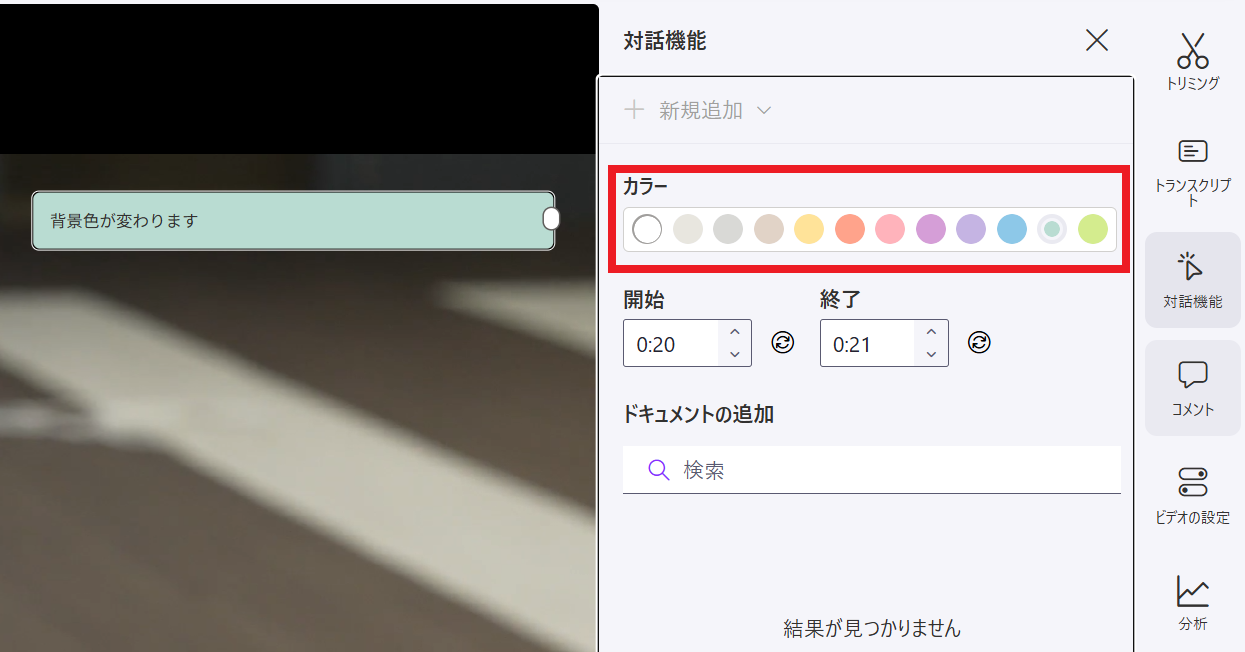View the 分析 analytics panel
1245x652 pixels.
point(1192,602)
